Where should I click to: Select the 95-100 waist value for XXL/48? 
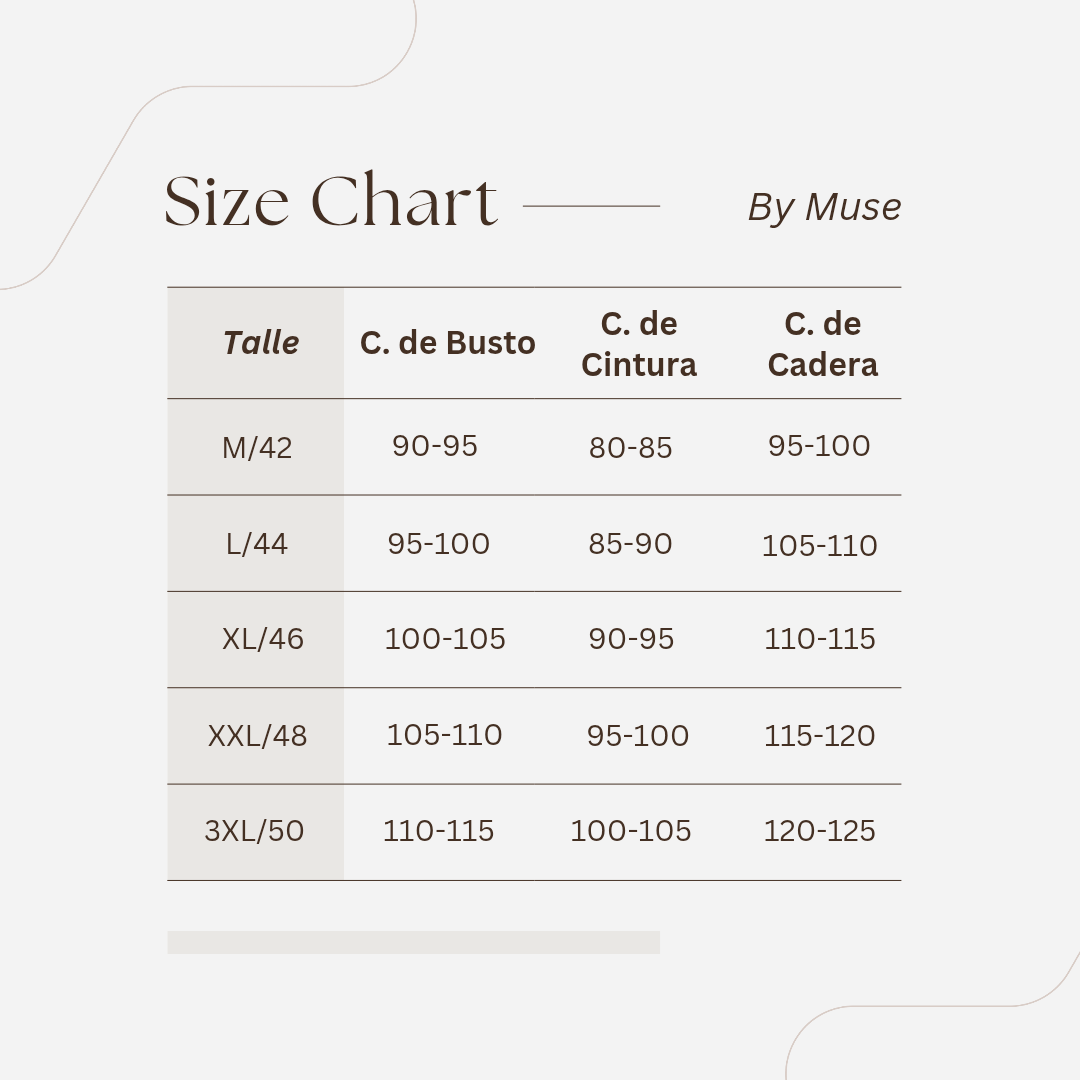(x=638, y=736)
